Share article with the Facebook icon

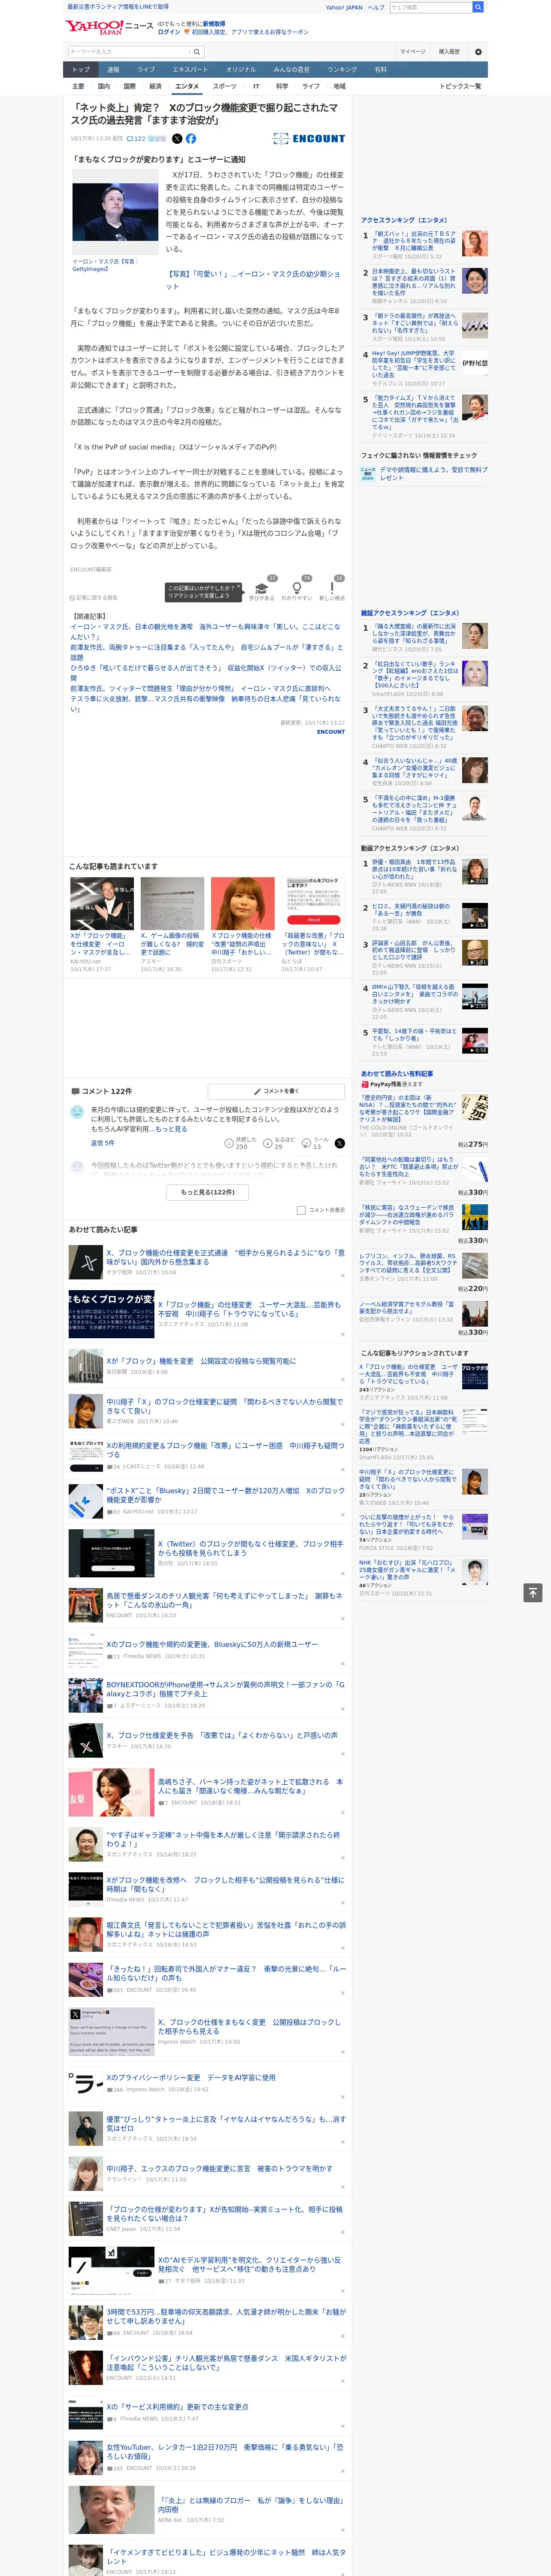pyautogui.click(x=191, y=139)
